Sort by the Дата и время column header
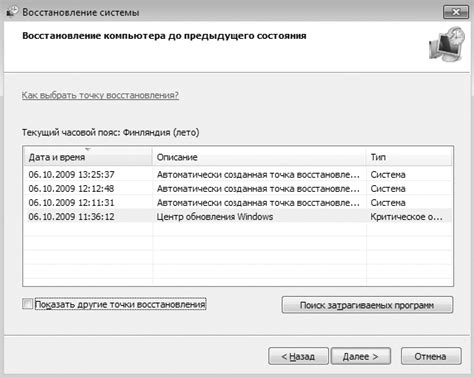The image size is (474, 377). [88, 157]
